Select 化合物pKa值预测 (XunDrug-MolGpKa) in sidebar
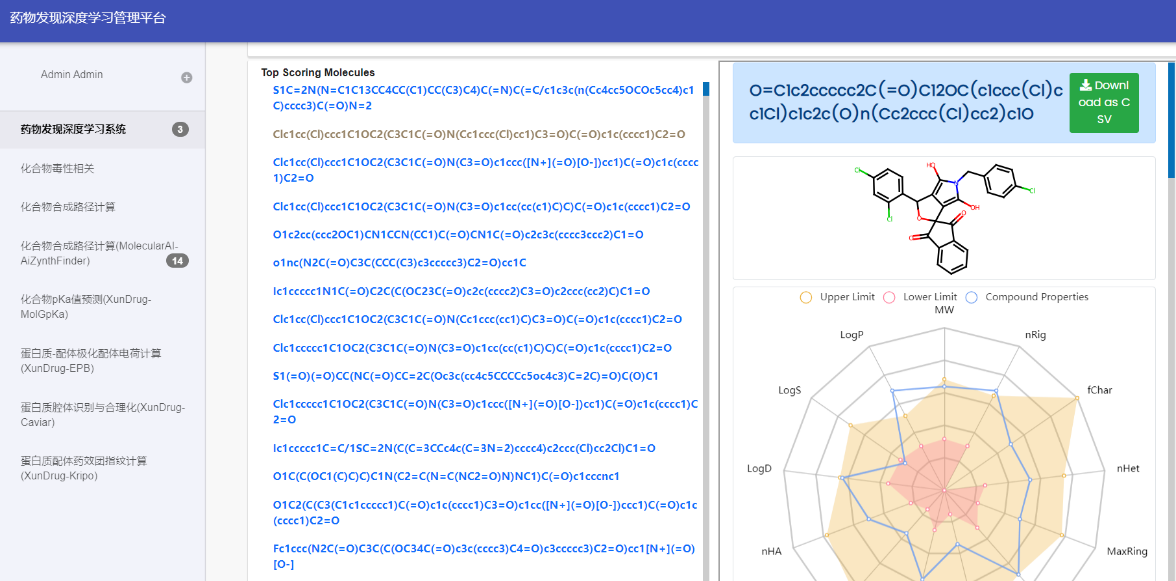The image size is (1176, 581). (86, 306)
